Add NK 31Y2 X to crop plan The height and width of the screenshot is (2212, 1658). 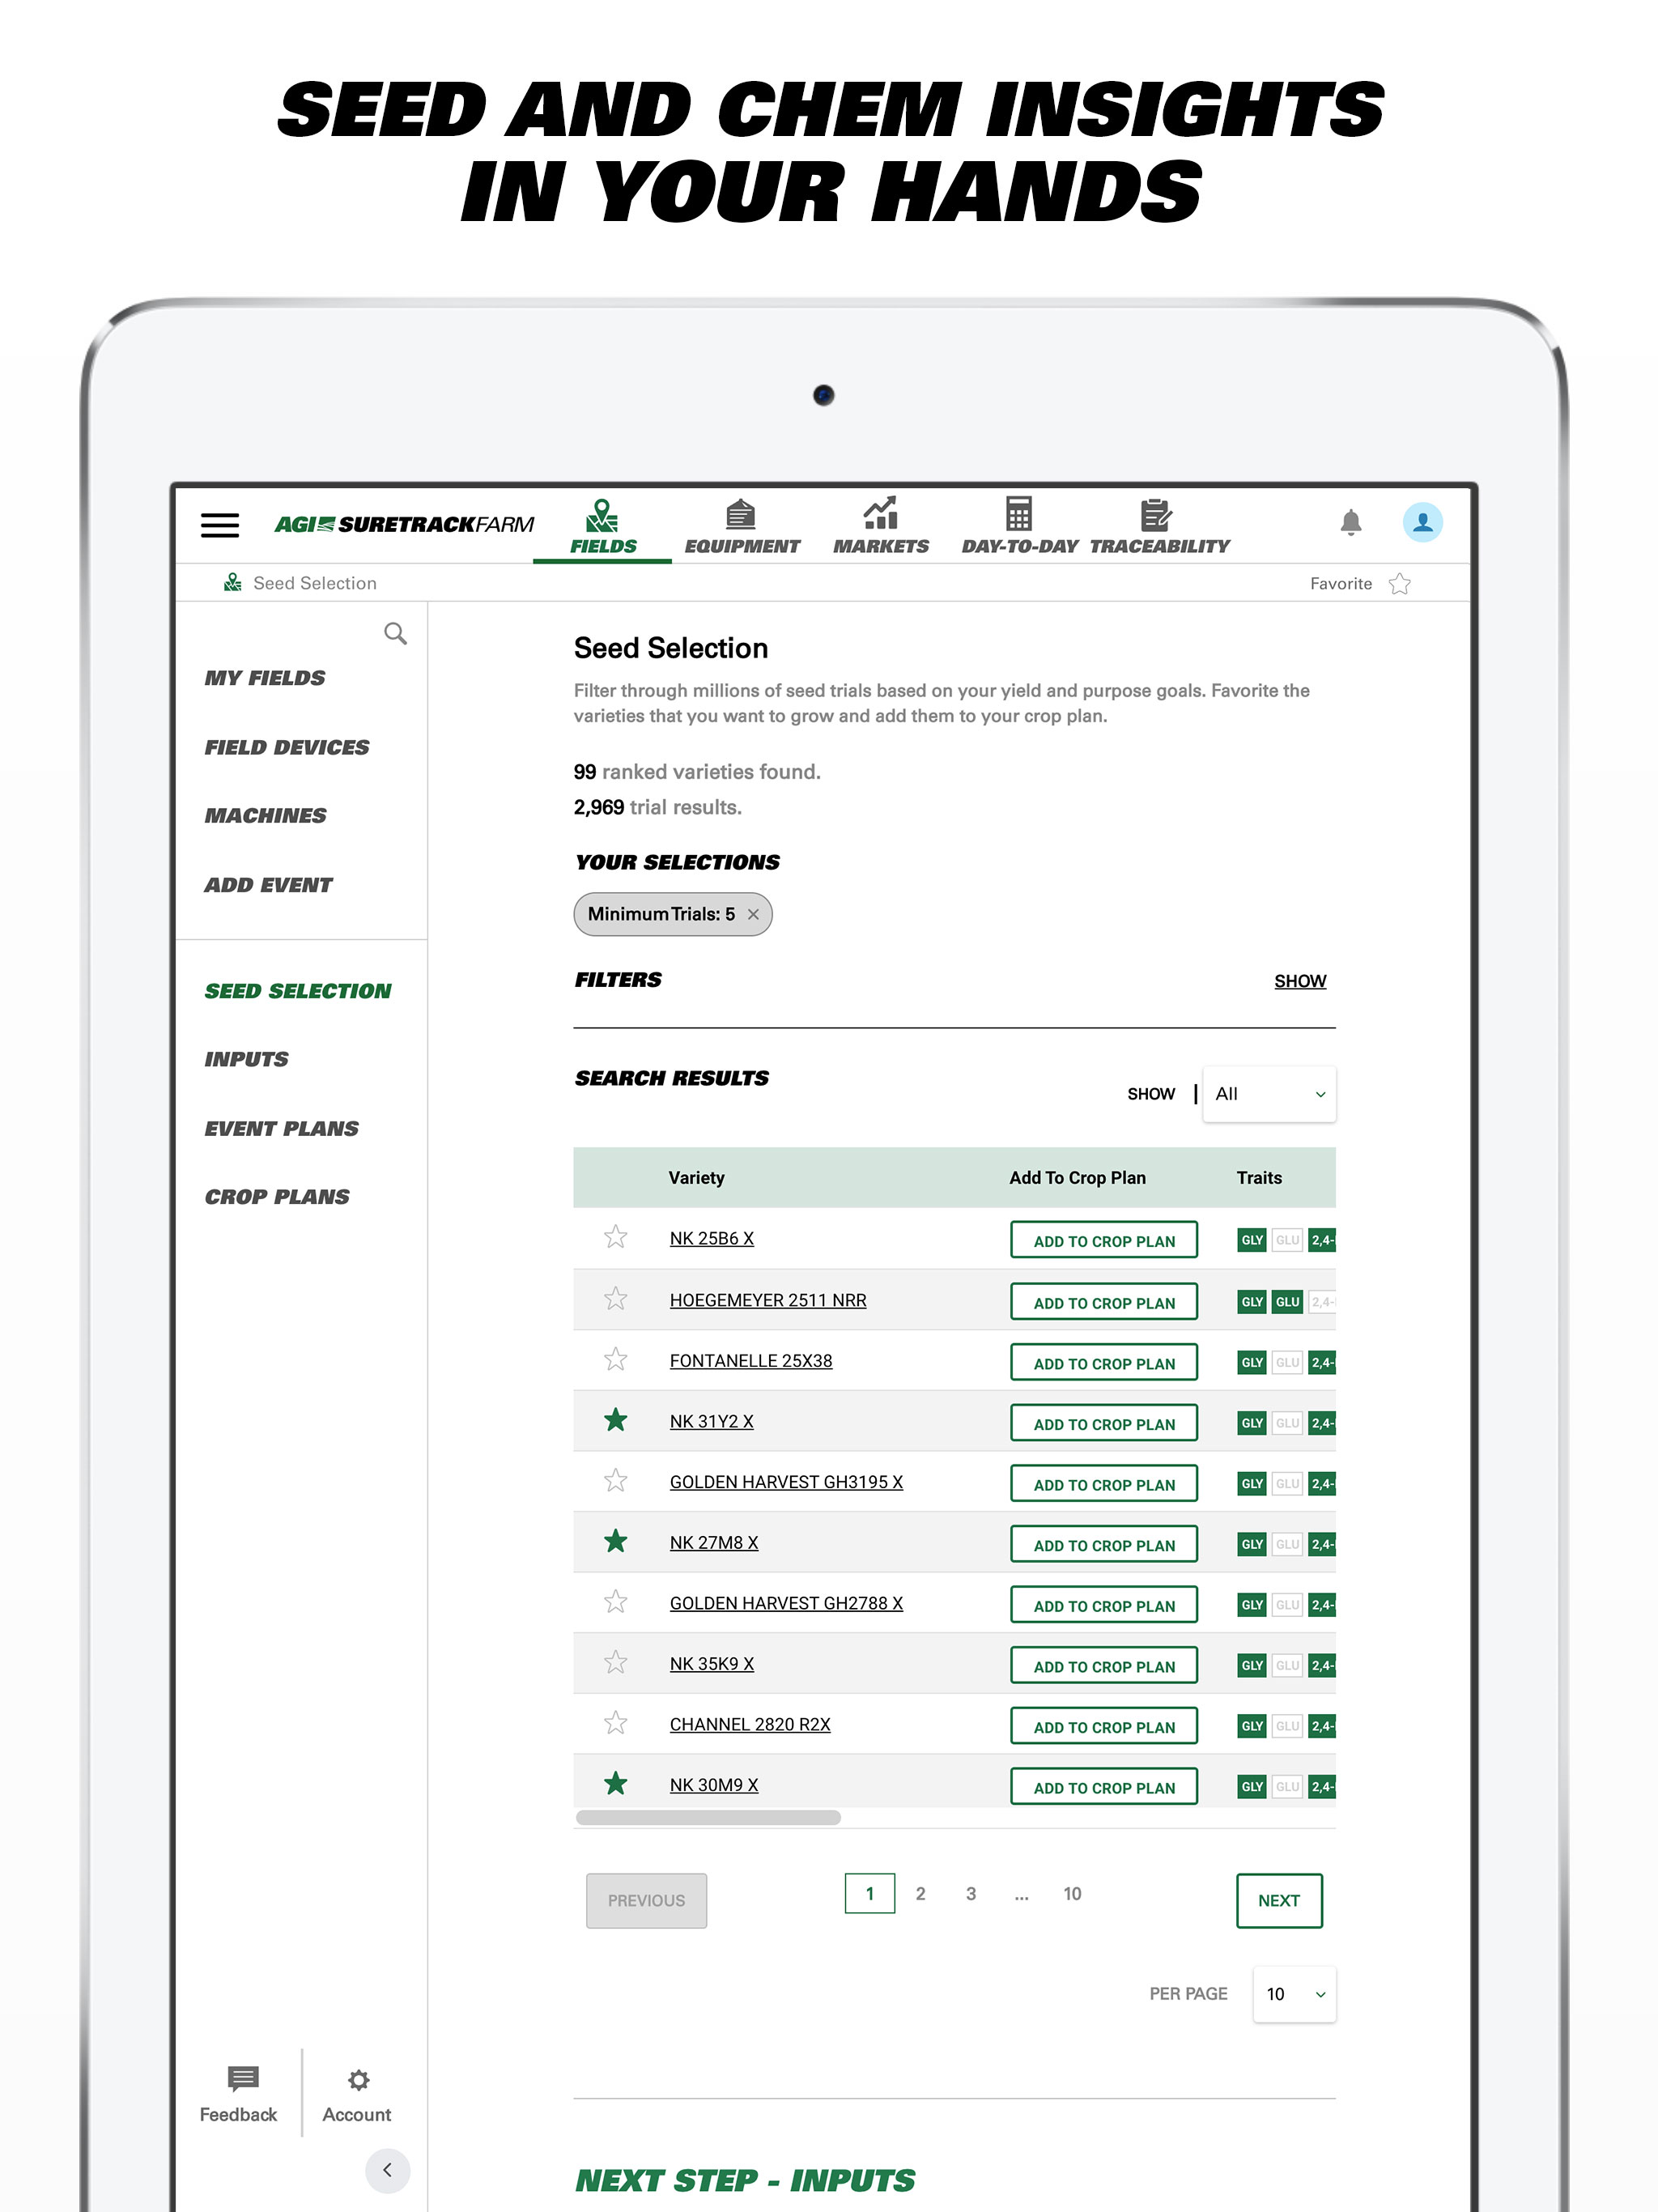pyautogui.click(x=1104, y=1424)
